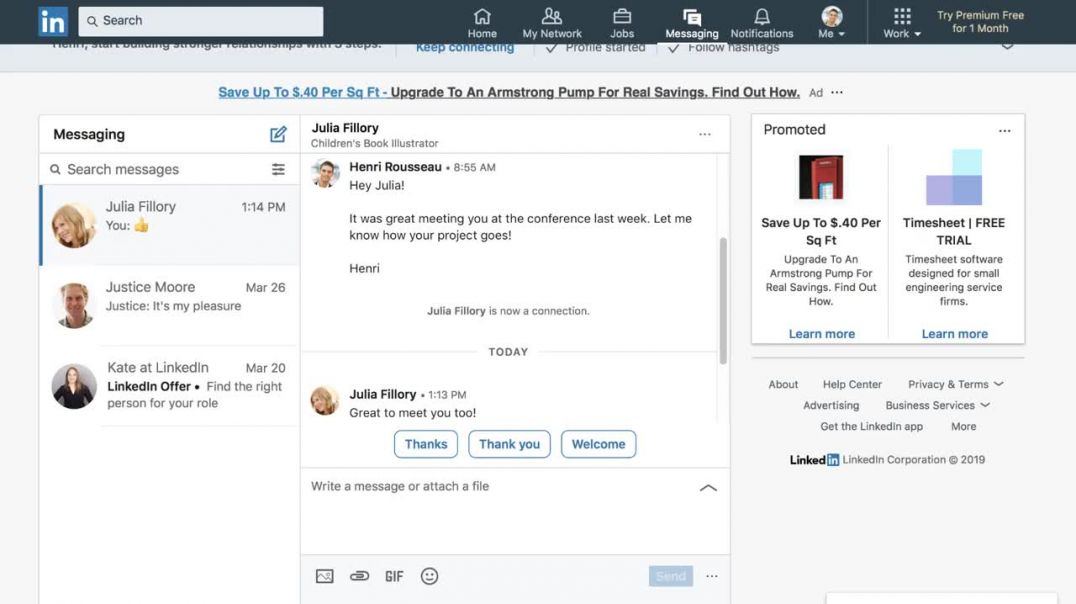This screenshot has height=604, width=1076.
Task: Click the Save Up To $.40 Per Sq Ft title
Action: click(x=821, y=231)
